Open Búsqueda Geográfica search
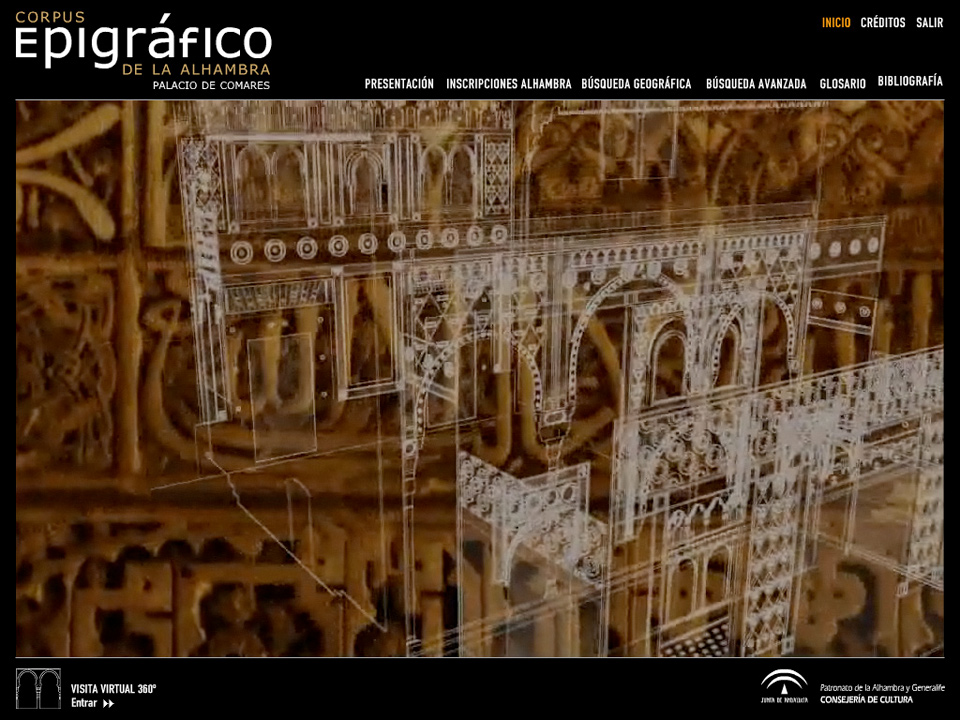Screen dimensions: 960x720 click(x=637, y=84)
